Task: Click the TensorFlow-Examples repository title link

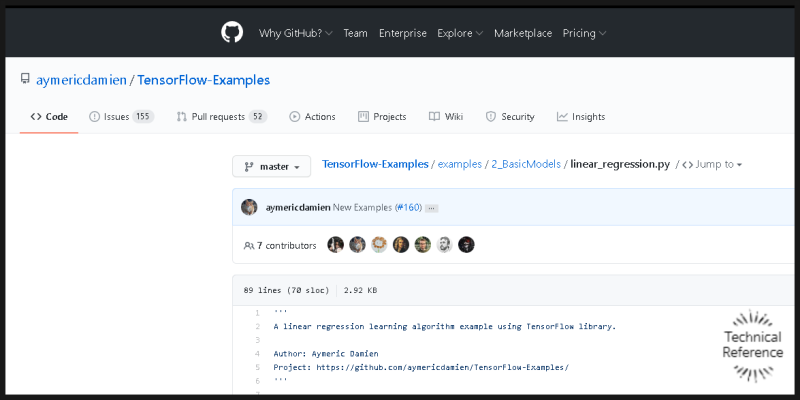Action: (x=203, y=80)
